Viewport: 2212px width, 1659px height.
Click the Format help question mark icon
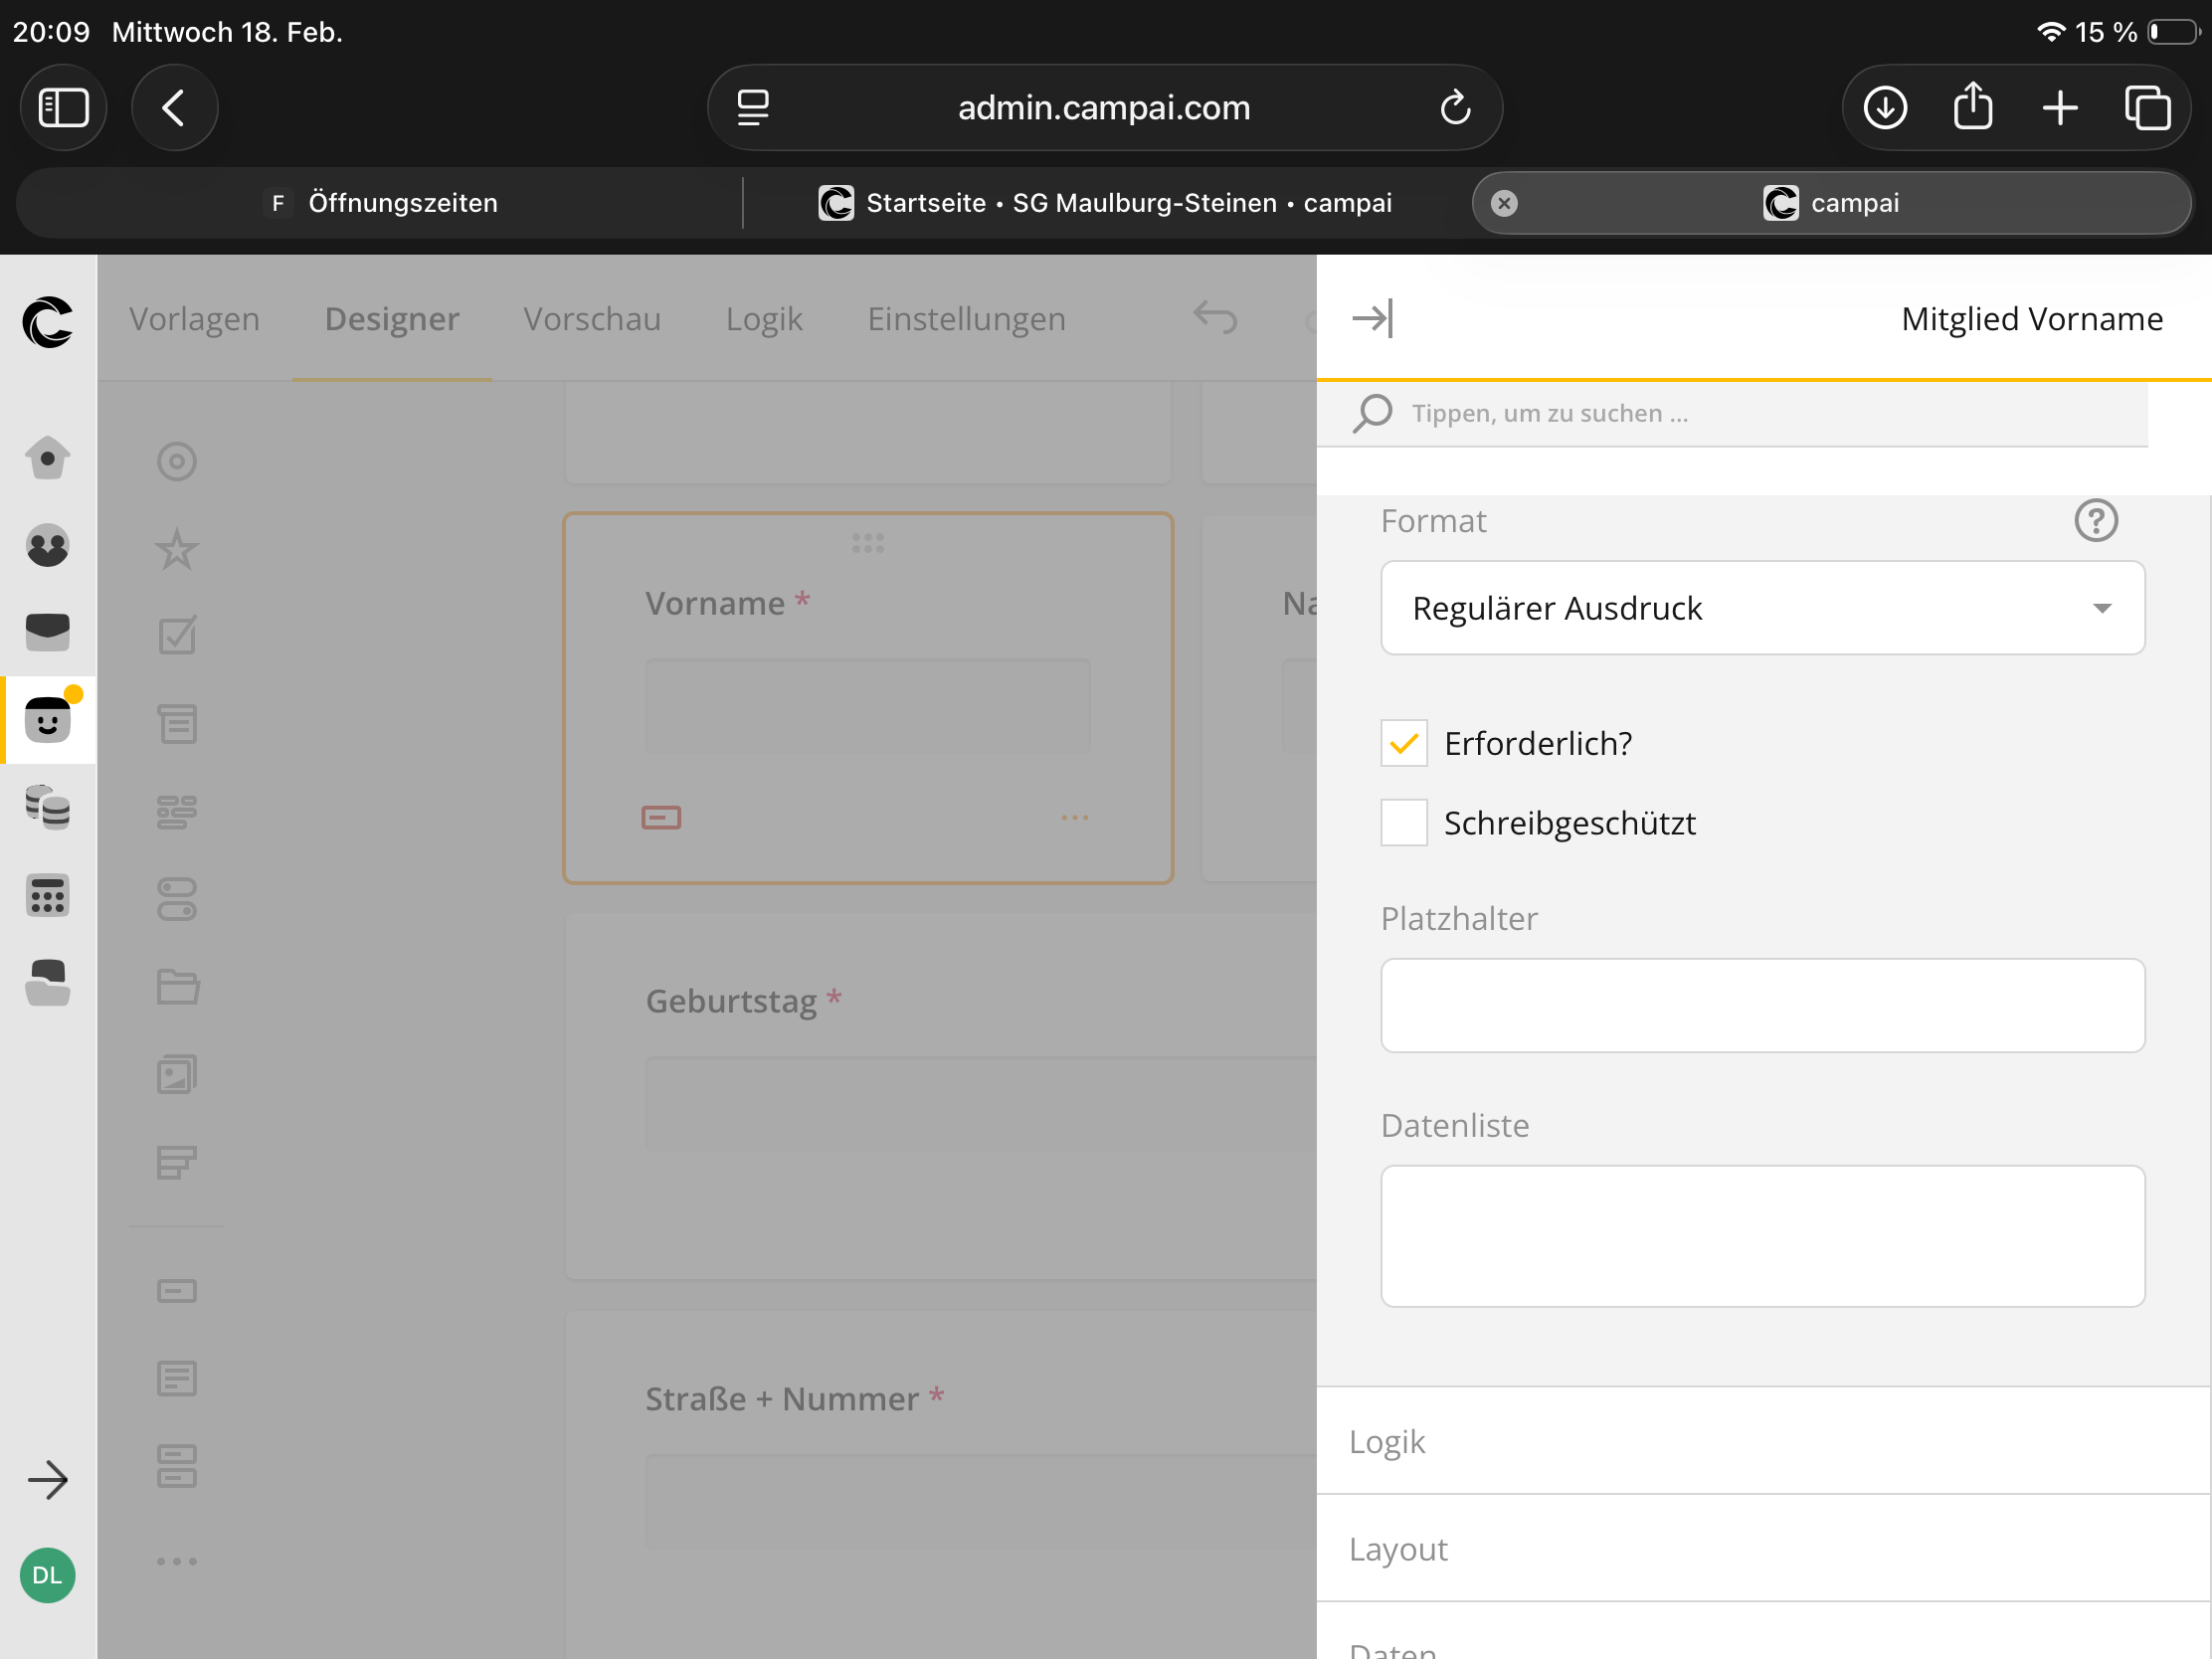[2095, 521]
